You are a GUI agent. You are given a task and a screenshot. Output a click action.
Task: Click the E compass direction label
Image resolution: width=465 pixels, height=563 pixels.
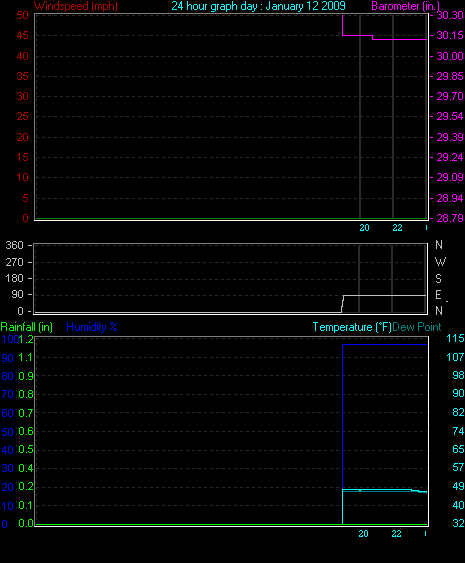point(438,295)
